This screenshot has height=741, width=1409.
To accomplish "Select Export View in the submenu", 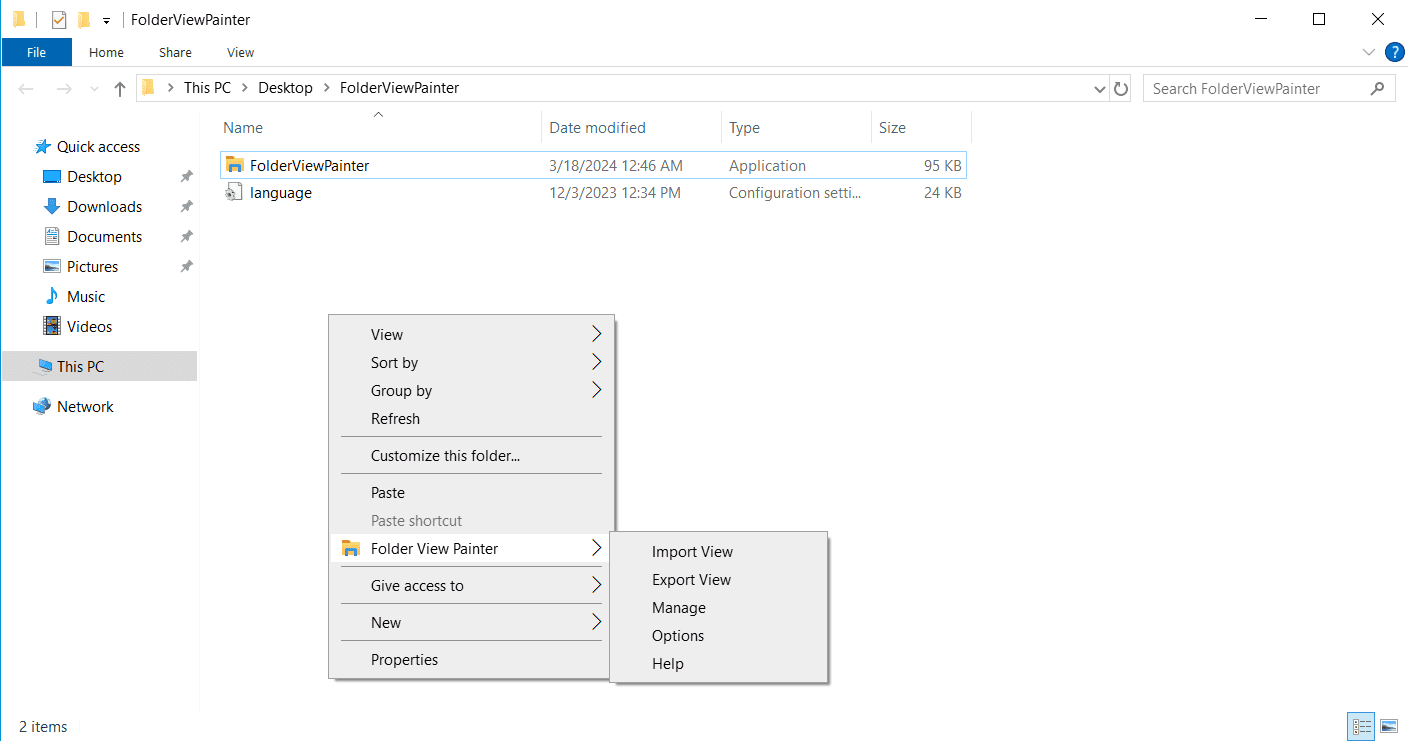I will point(691,580).
